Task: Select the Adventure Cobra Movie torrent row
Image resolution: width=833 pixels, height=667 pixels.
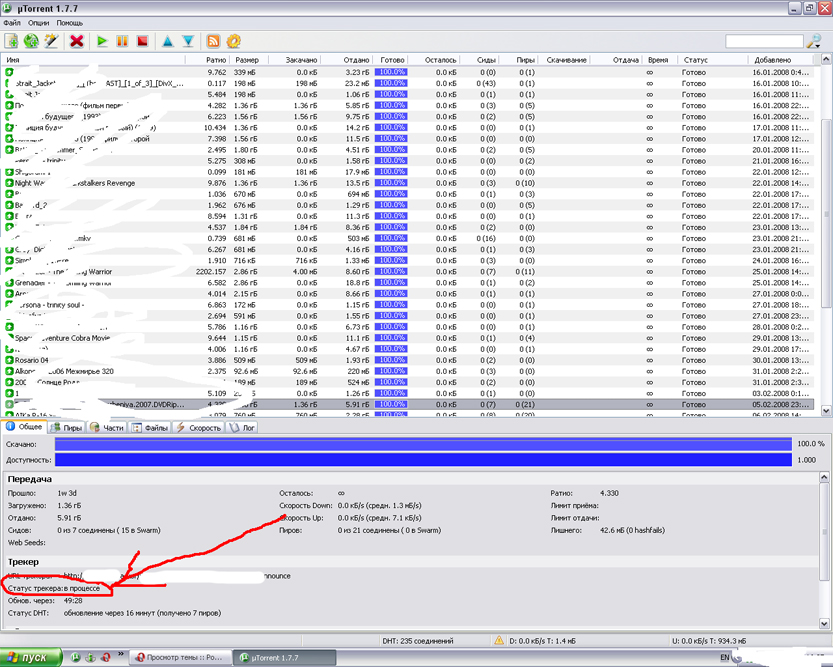Action: coord(407,338)
